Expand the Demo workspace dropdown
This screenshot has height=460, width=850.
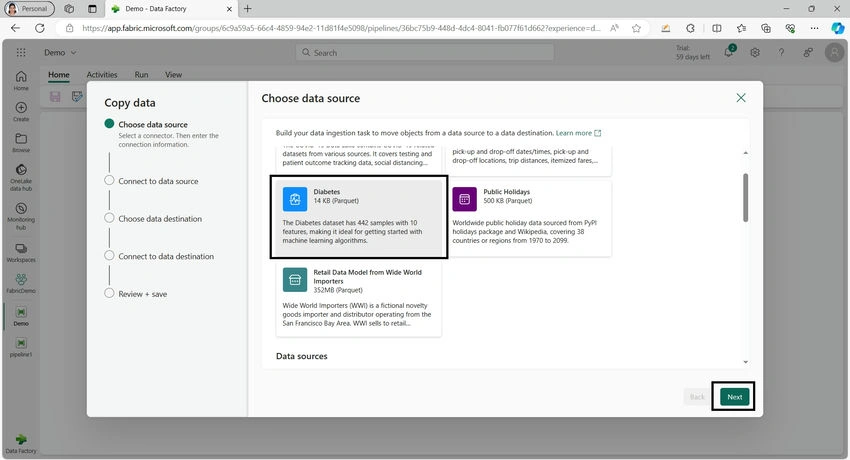click(x=60, y=53)
